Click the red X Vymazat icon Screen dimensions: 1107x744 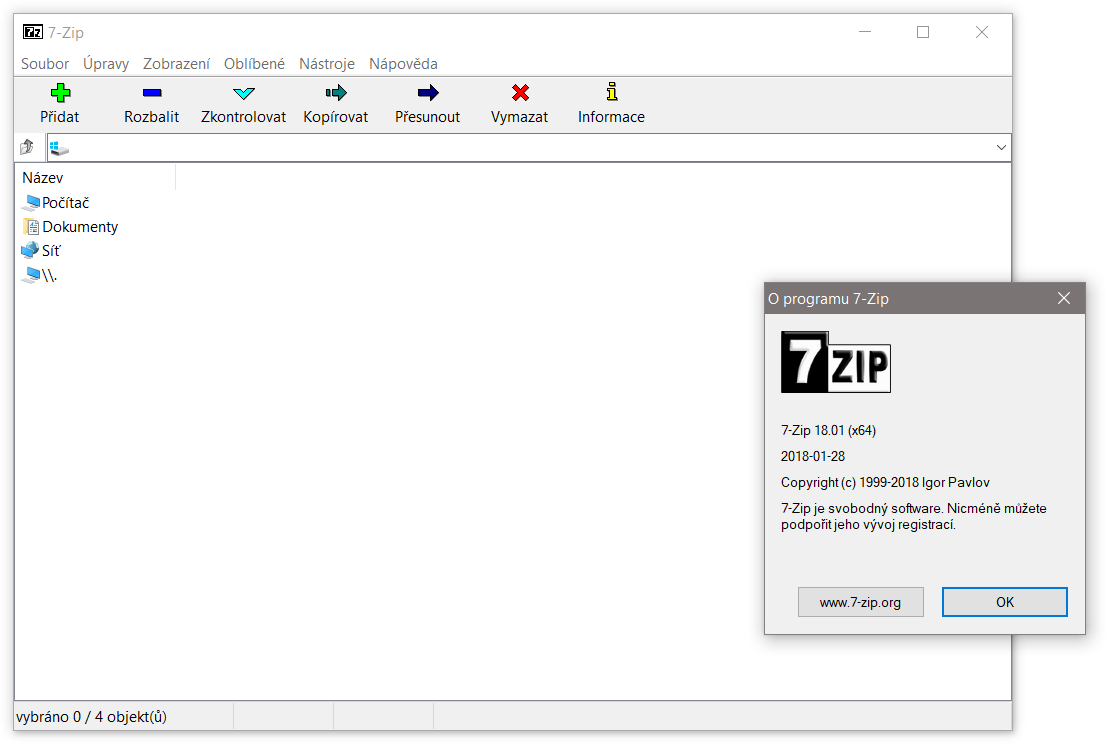(520, 92)
